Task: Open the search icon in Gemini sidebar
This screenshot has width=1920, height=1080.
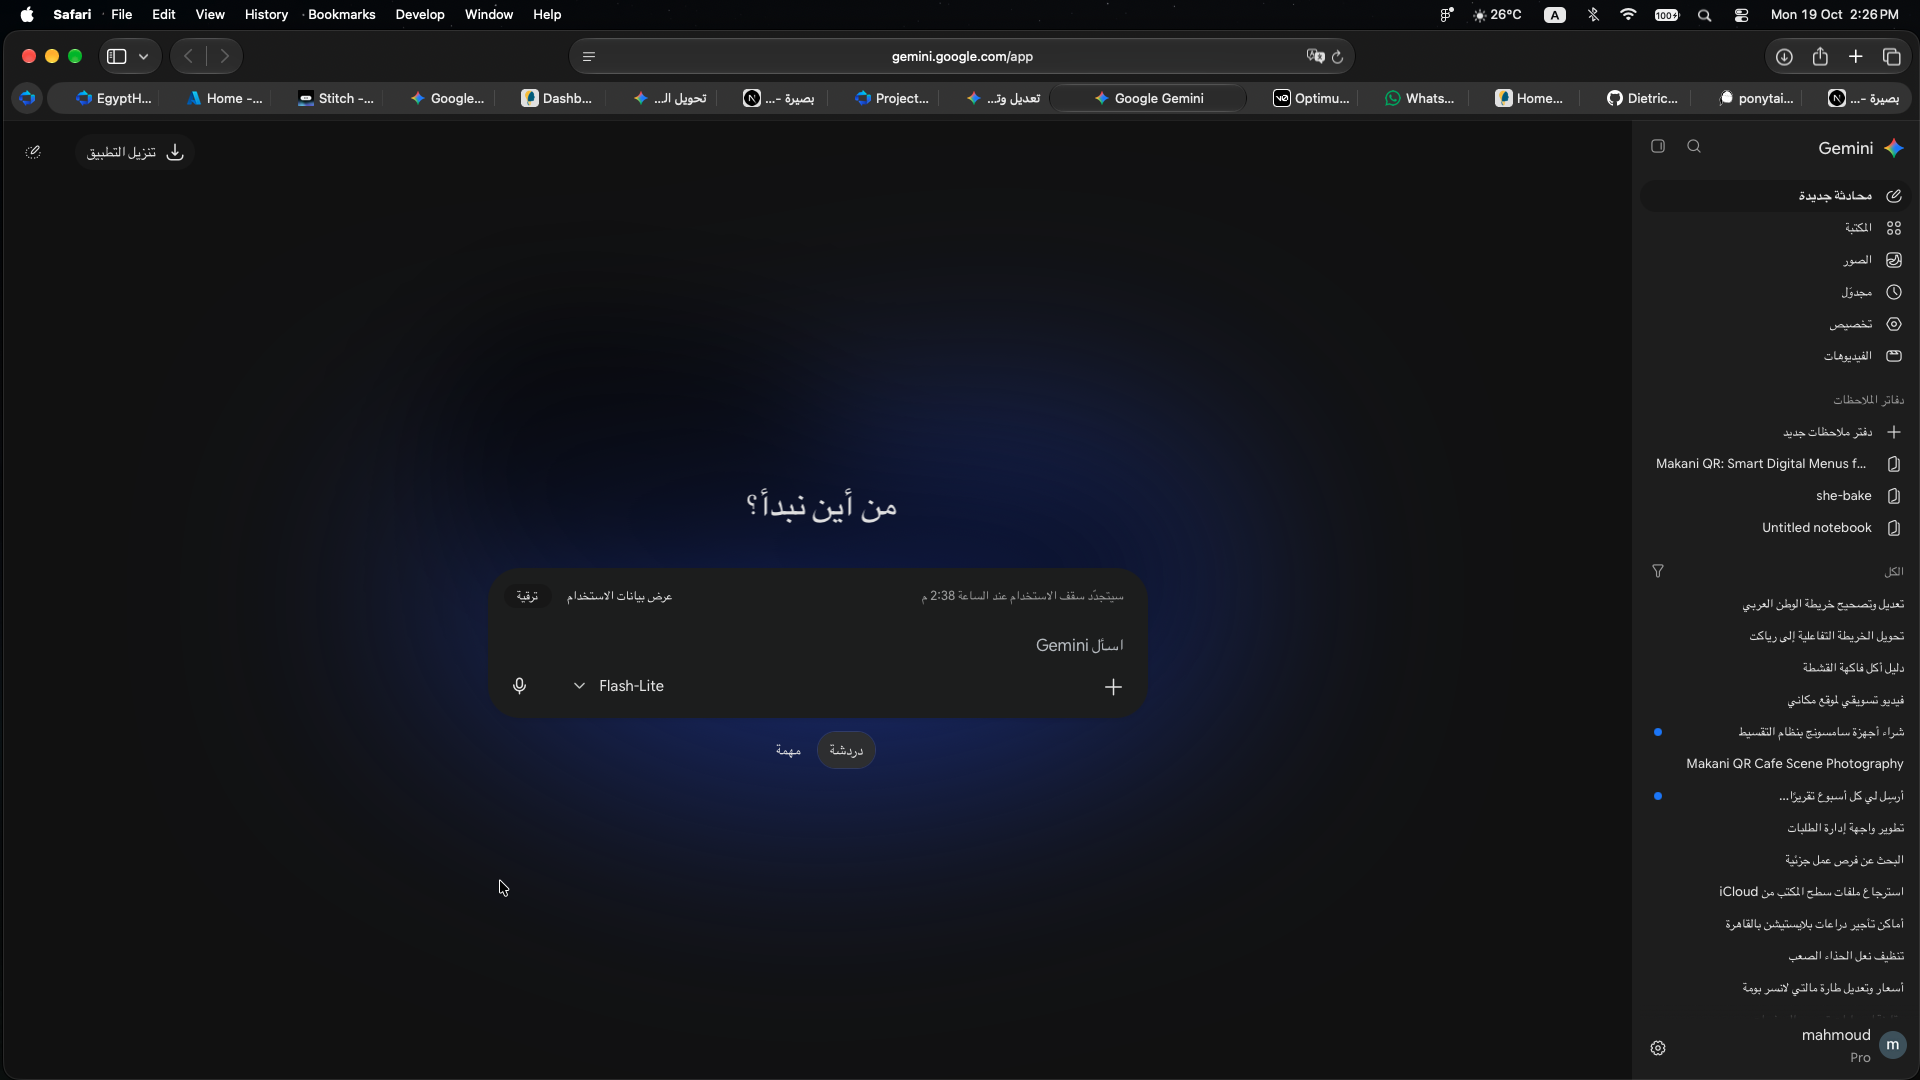Action: tap(1694, 147)
